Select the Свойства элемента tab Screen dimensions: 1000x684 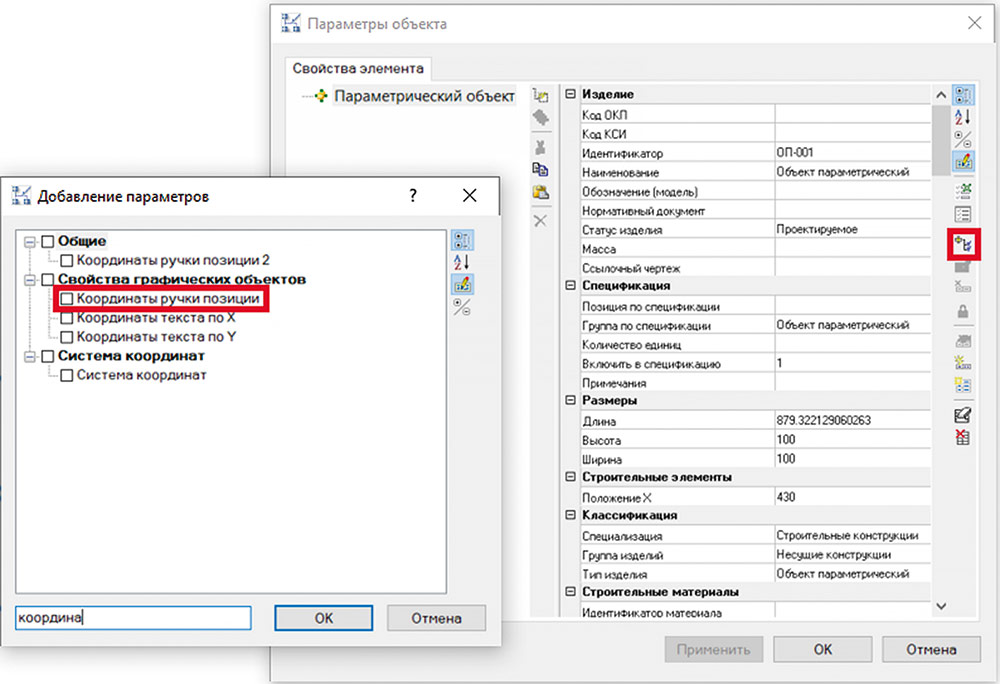coord(358,69)
